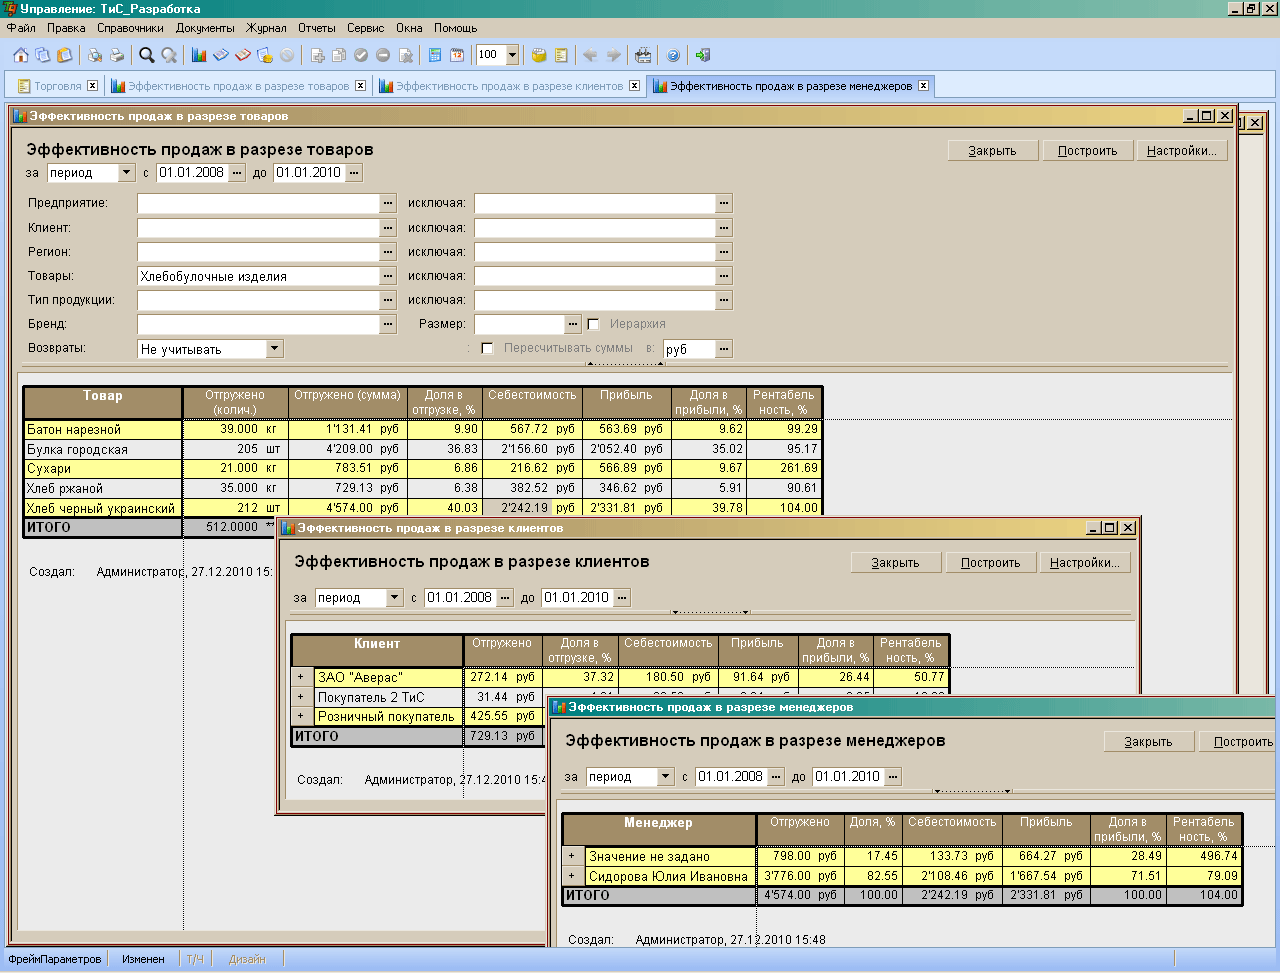Click the green exit door toolbar icon

pyautogui.click(x=703, y=55)
